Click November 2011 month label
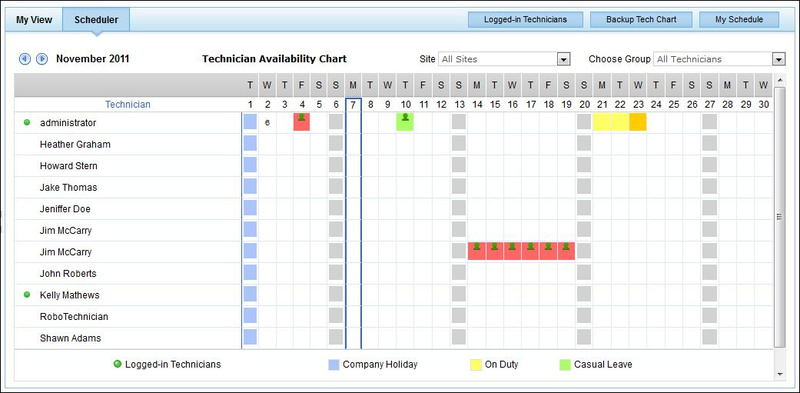800x393 pixels. (x=92, y=59)
